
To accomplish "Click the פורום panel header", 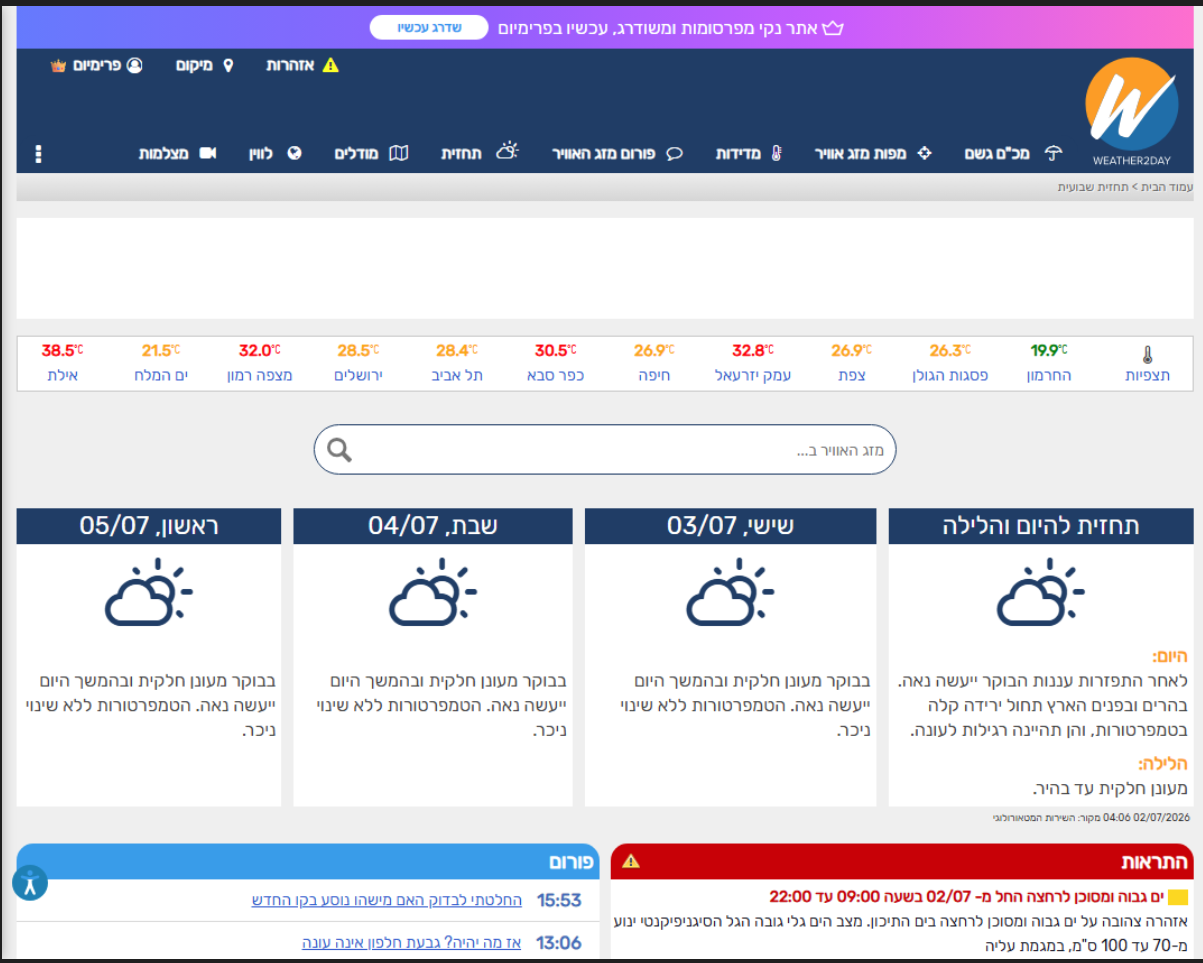I will [308, 861].
